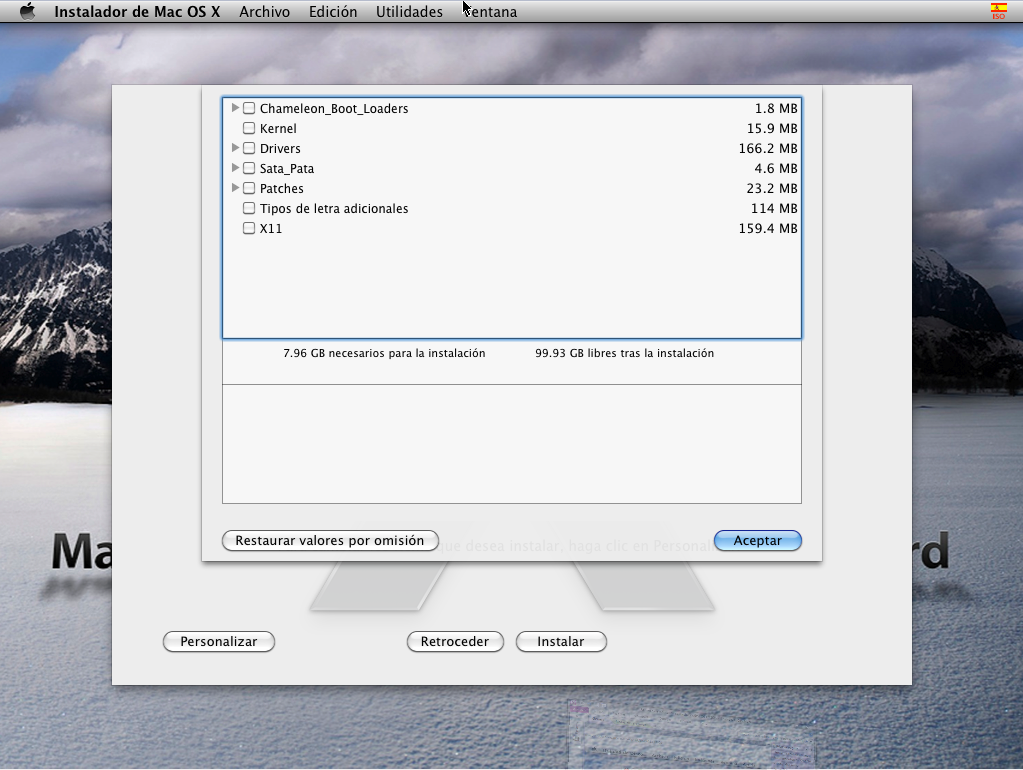Click '7.96 GB necesarios para la instalación' text
This screenshot has height=770, width=1023.
[x=384, y=353]
